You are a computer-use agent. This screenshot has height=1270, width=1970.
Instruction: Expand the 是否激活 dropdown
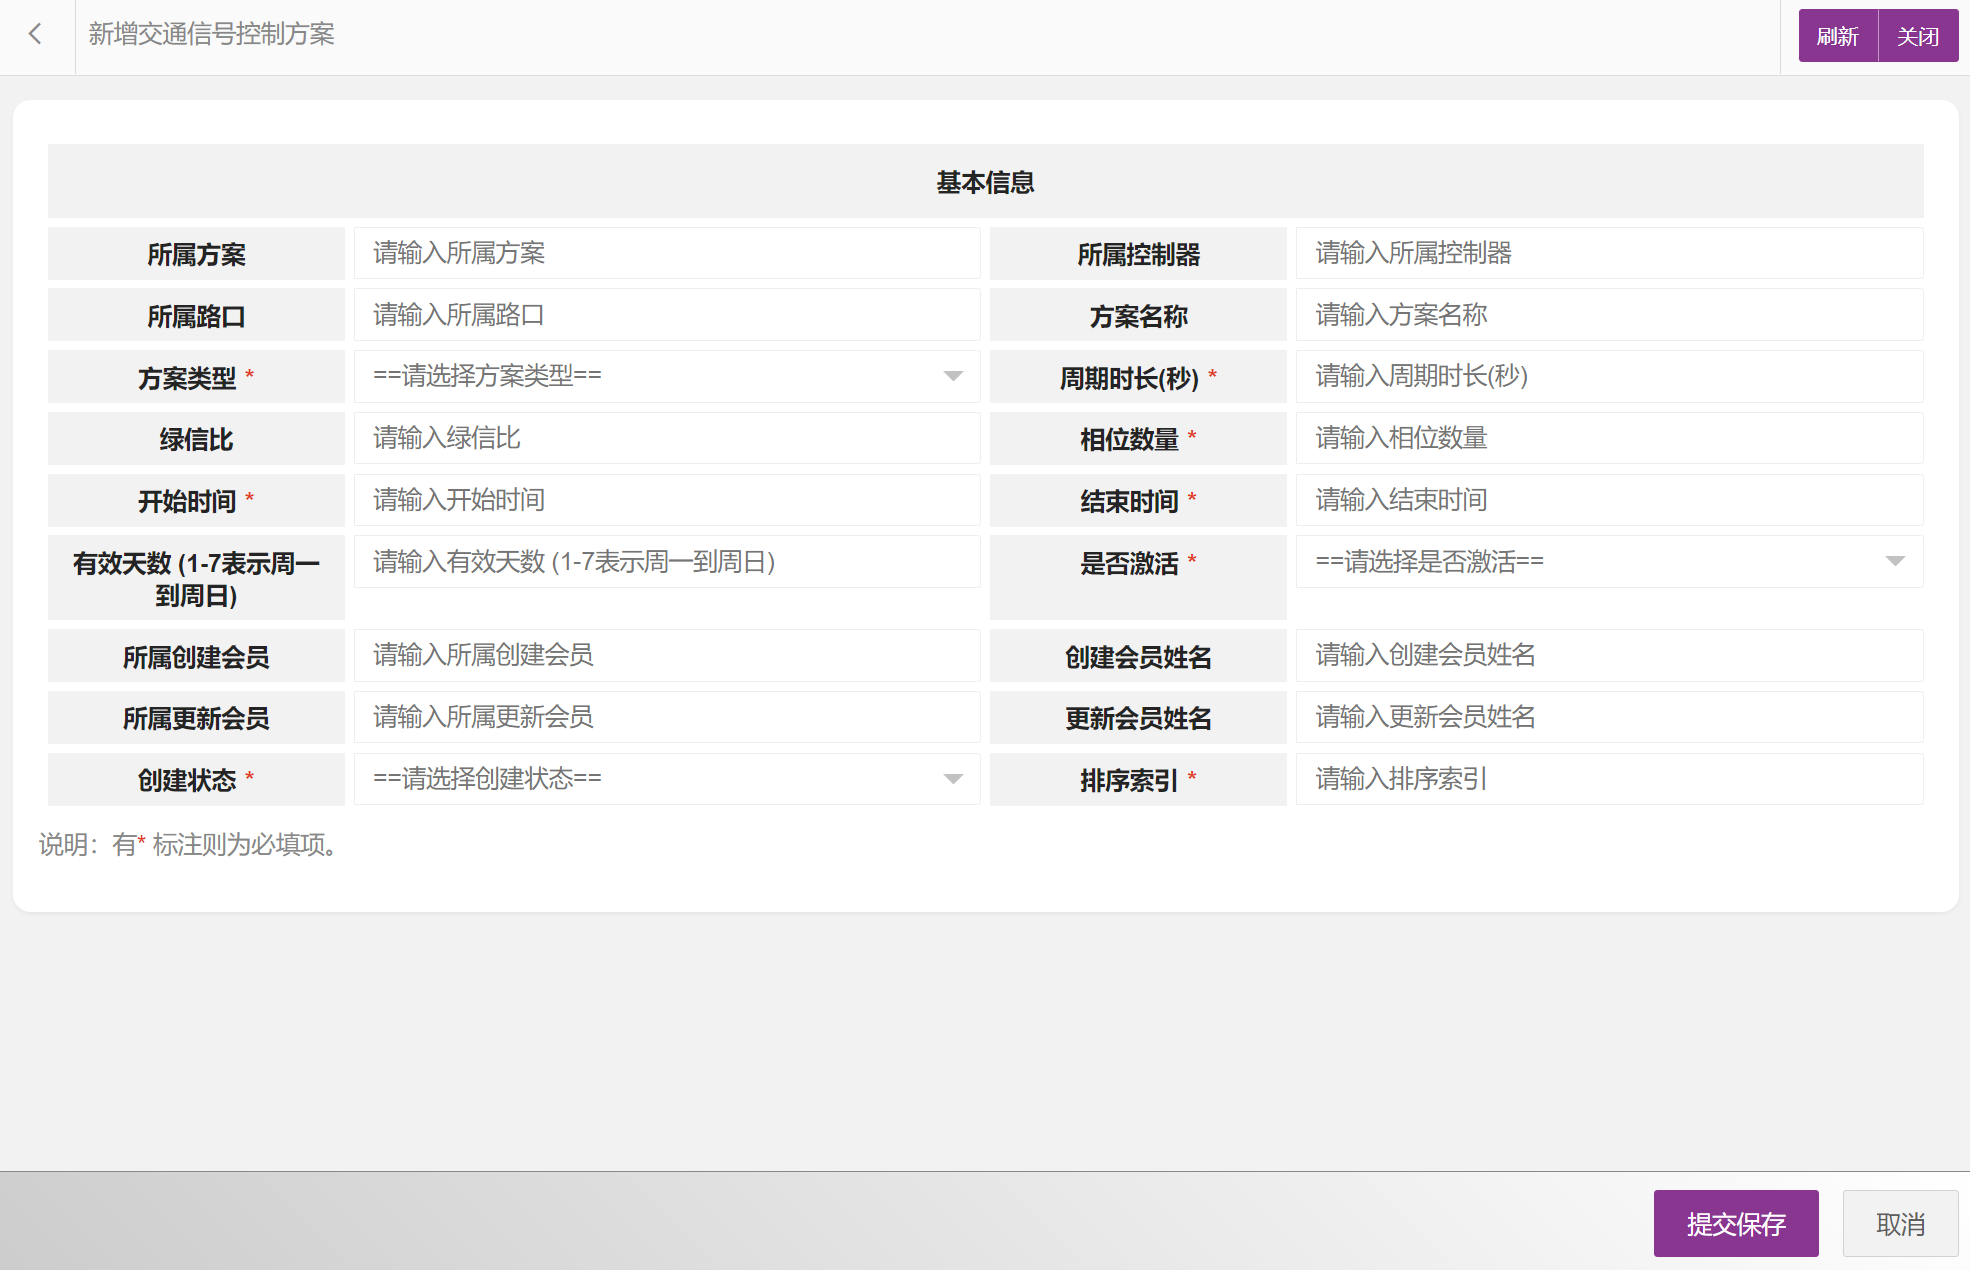point(1608,562)
